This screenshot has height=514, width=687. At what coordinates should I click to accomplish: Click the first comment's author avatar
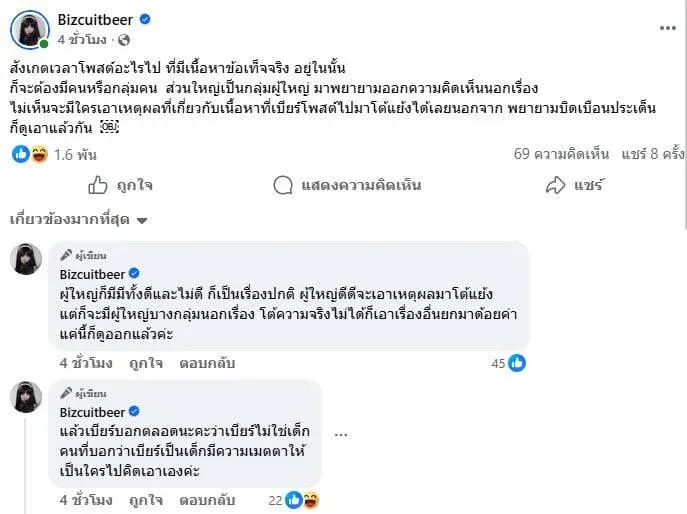pyautogui.click(x=26, y=259)
